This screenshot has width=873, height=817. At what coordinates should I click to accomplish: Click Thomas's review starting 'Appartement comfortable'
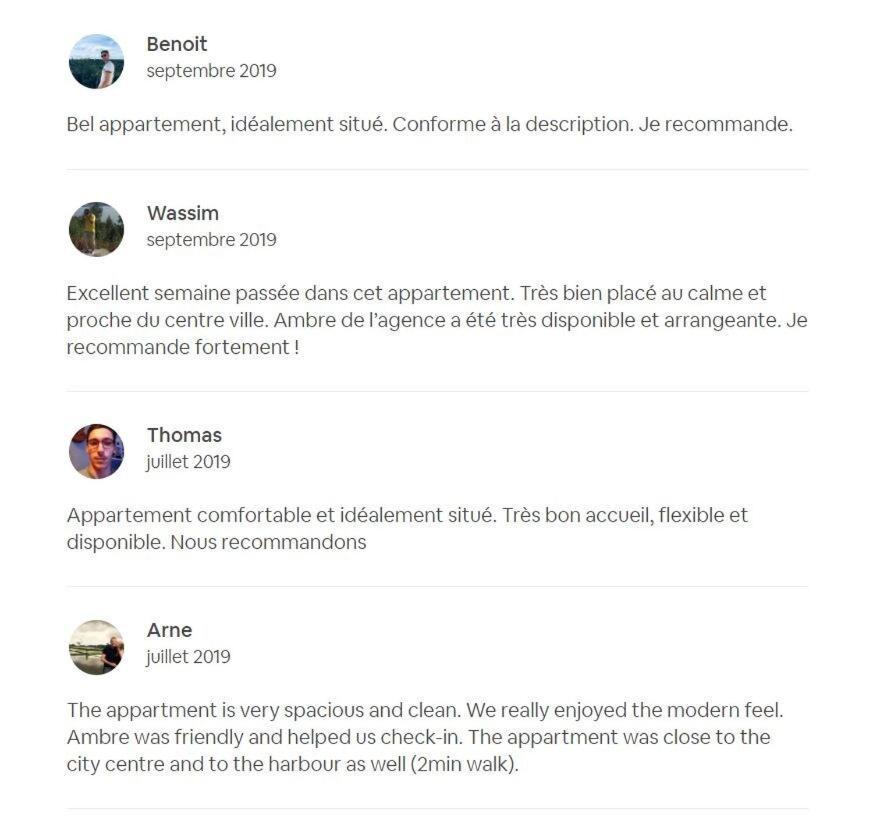tap(407, 529)
